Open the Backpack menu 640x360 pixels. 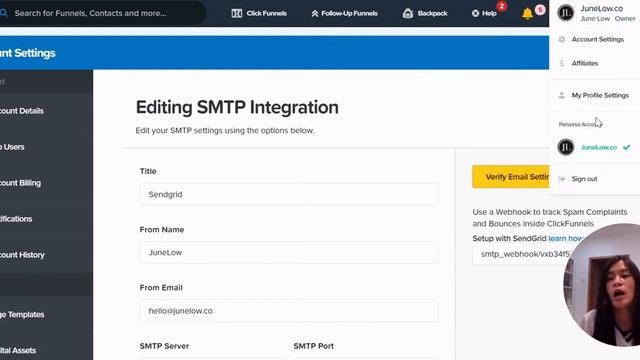pyautogui.click(x=425, y=13)
